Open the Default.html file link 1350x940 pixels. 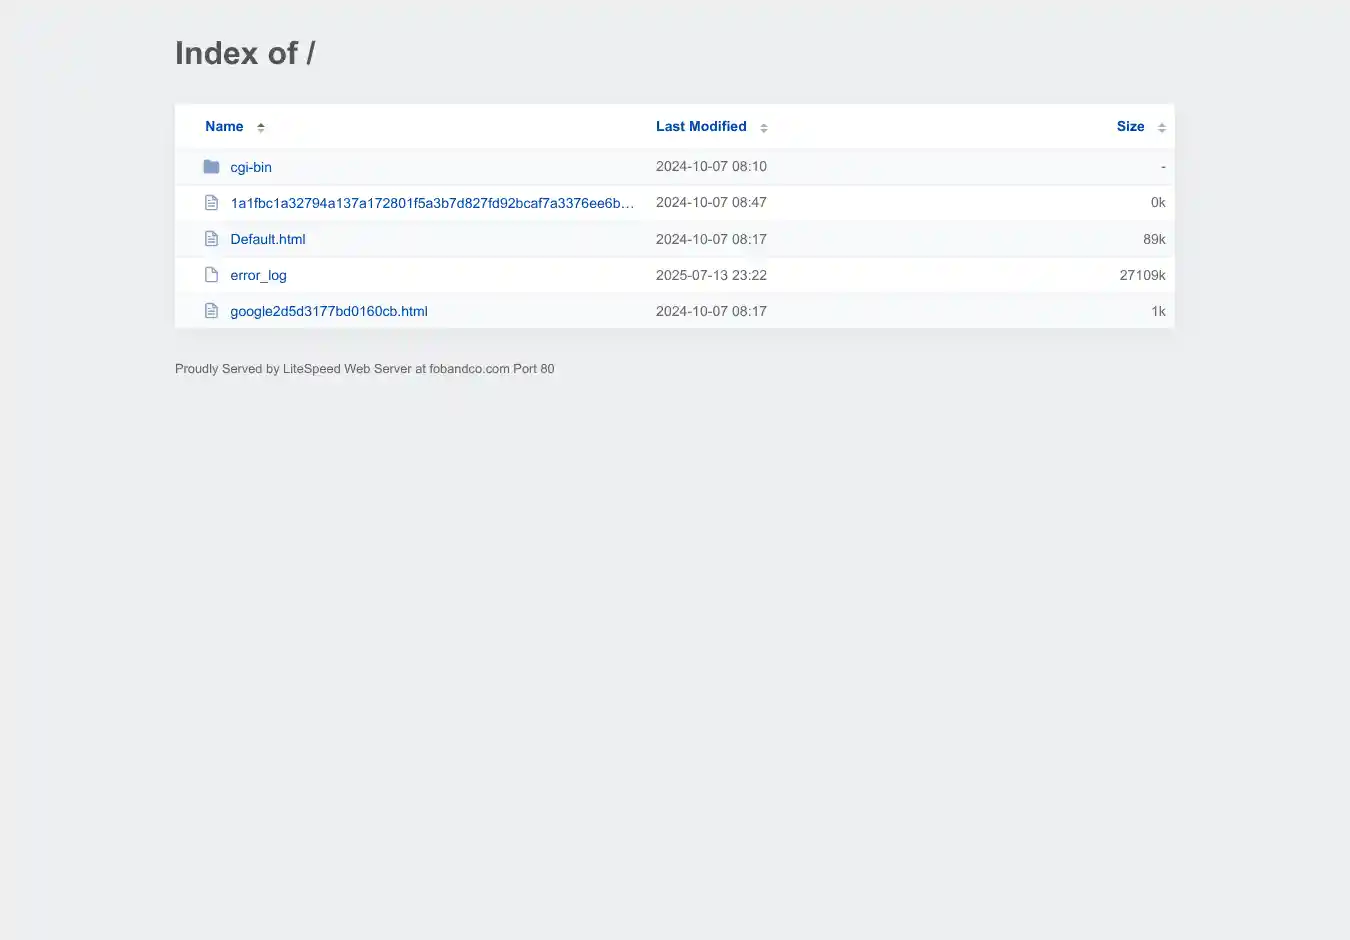tap(268, 239)
